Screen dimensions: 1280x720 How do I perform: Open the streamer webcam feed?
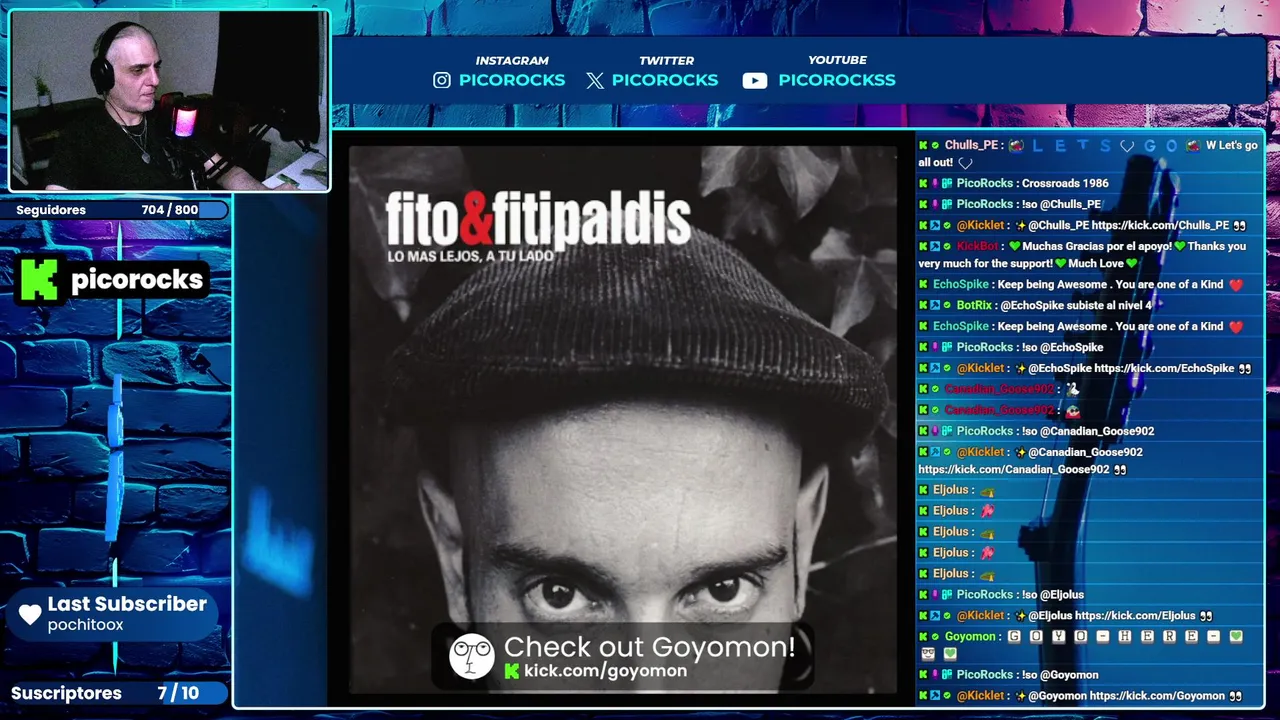[x=169, y=101]
